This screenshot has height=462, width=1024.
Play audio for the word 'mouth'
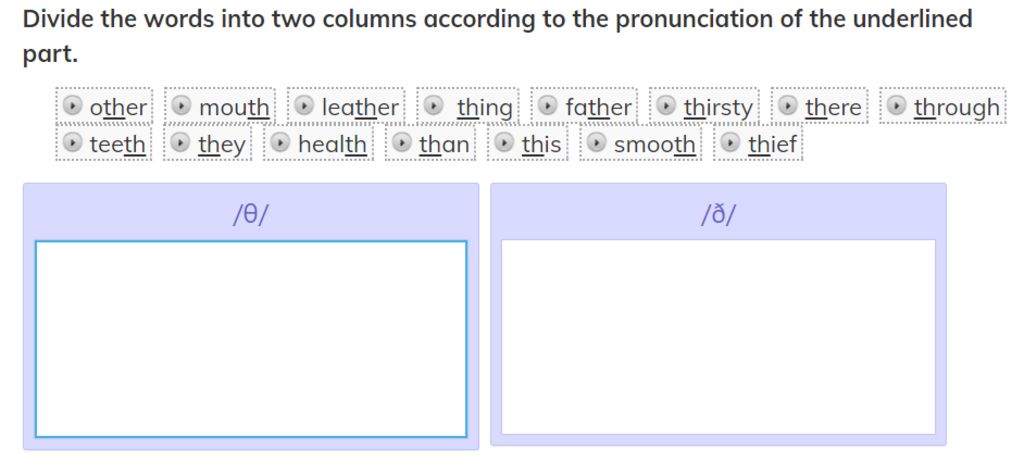pyautogui.click(x=181, y=105)
